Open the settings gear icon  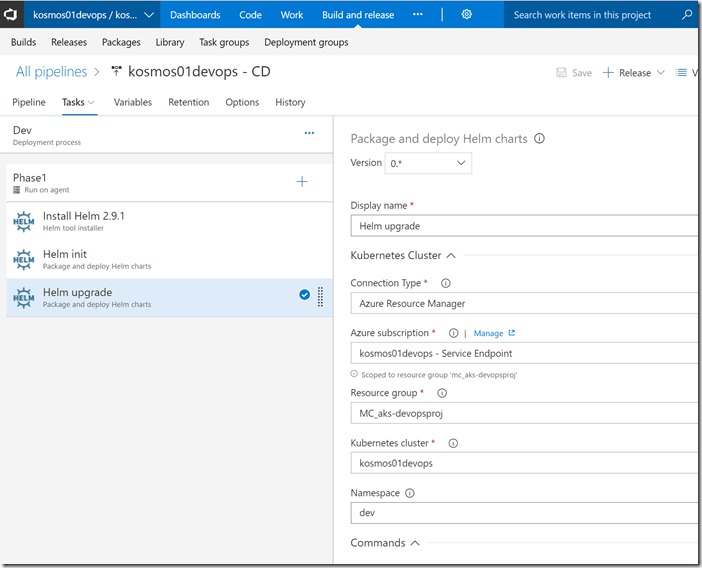pos(466,15)
